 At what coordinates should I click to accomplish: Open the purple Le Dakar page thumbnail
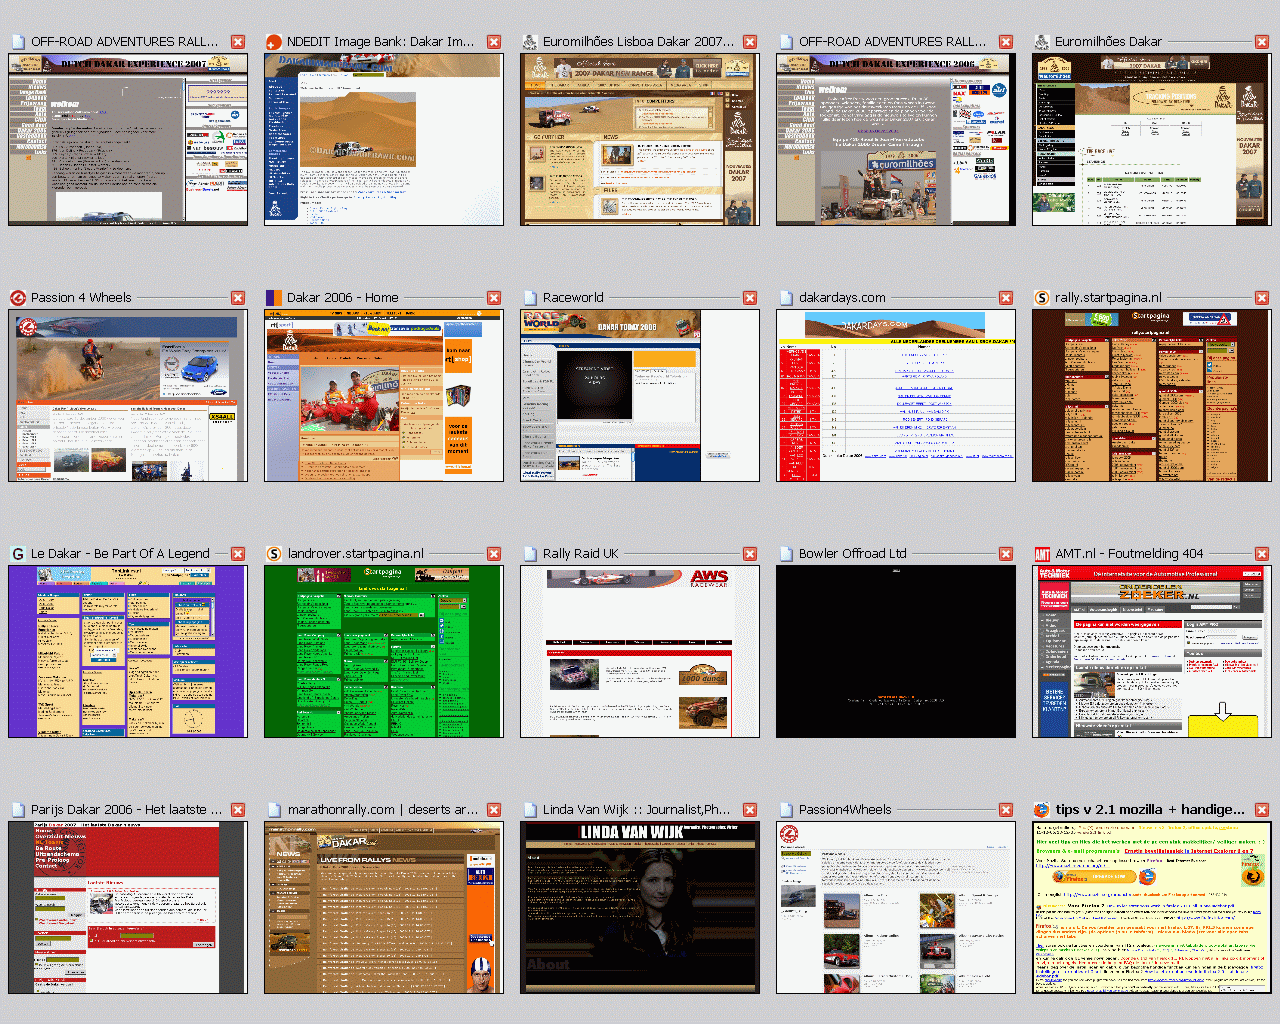pyautogui.click(x=128, y=652)
